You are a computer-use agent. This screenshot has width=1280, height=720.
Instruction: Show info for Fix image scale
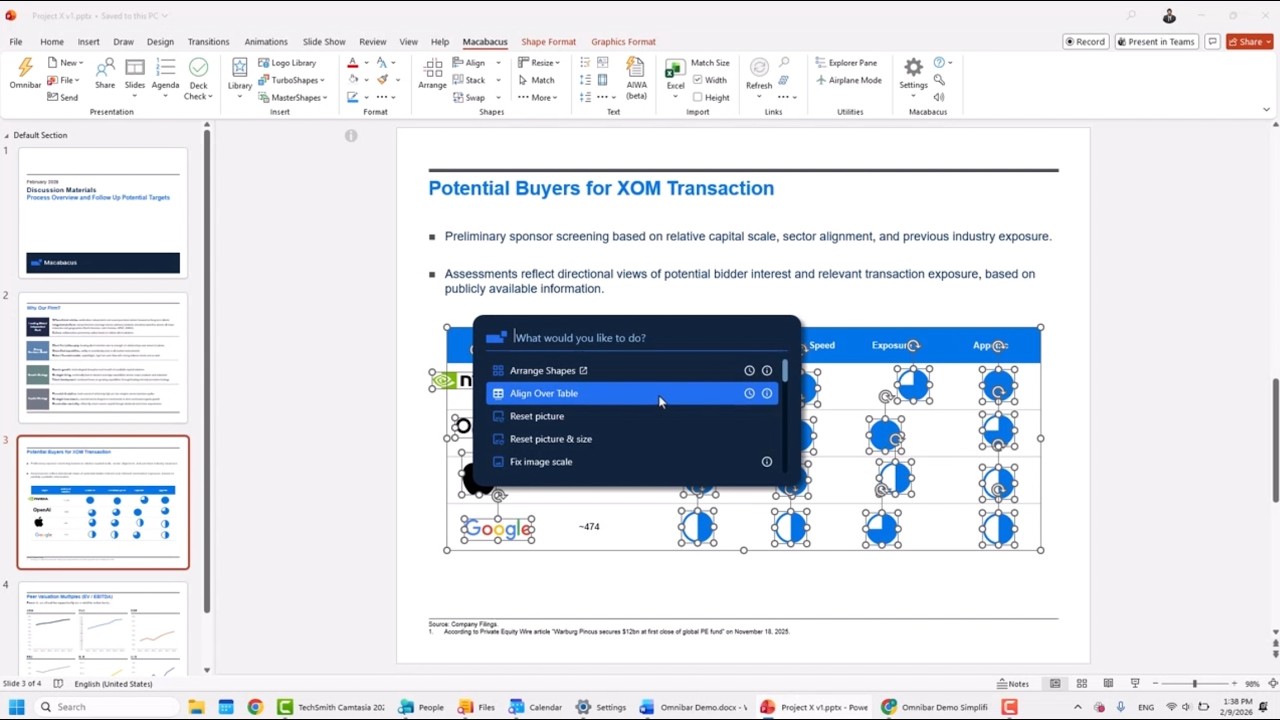click(x=767, y=462)
